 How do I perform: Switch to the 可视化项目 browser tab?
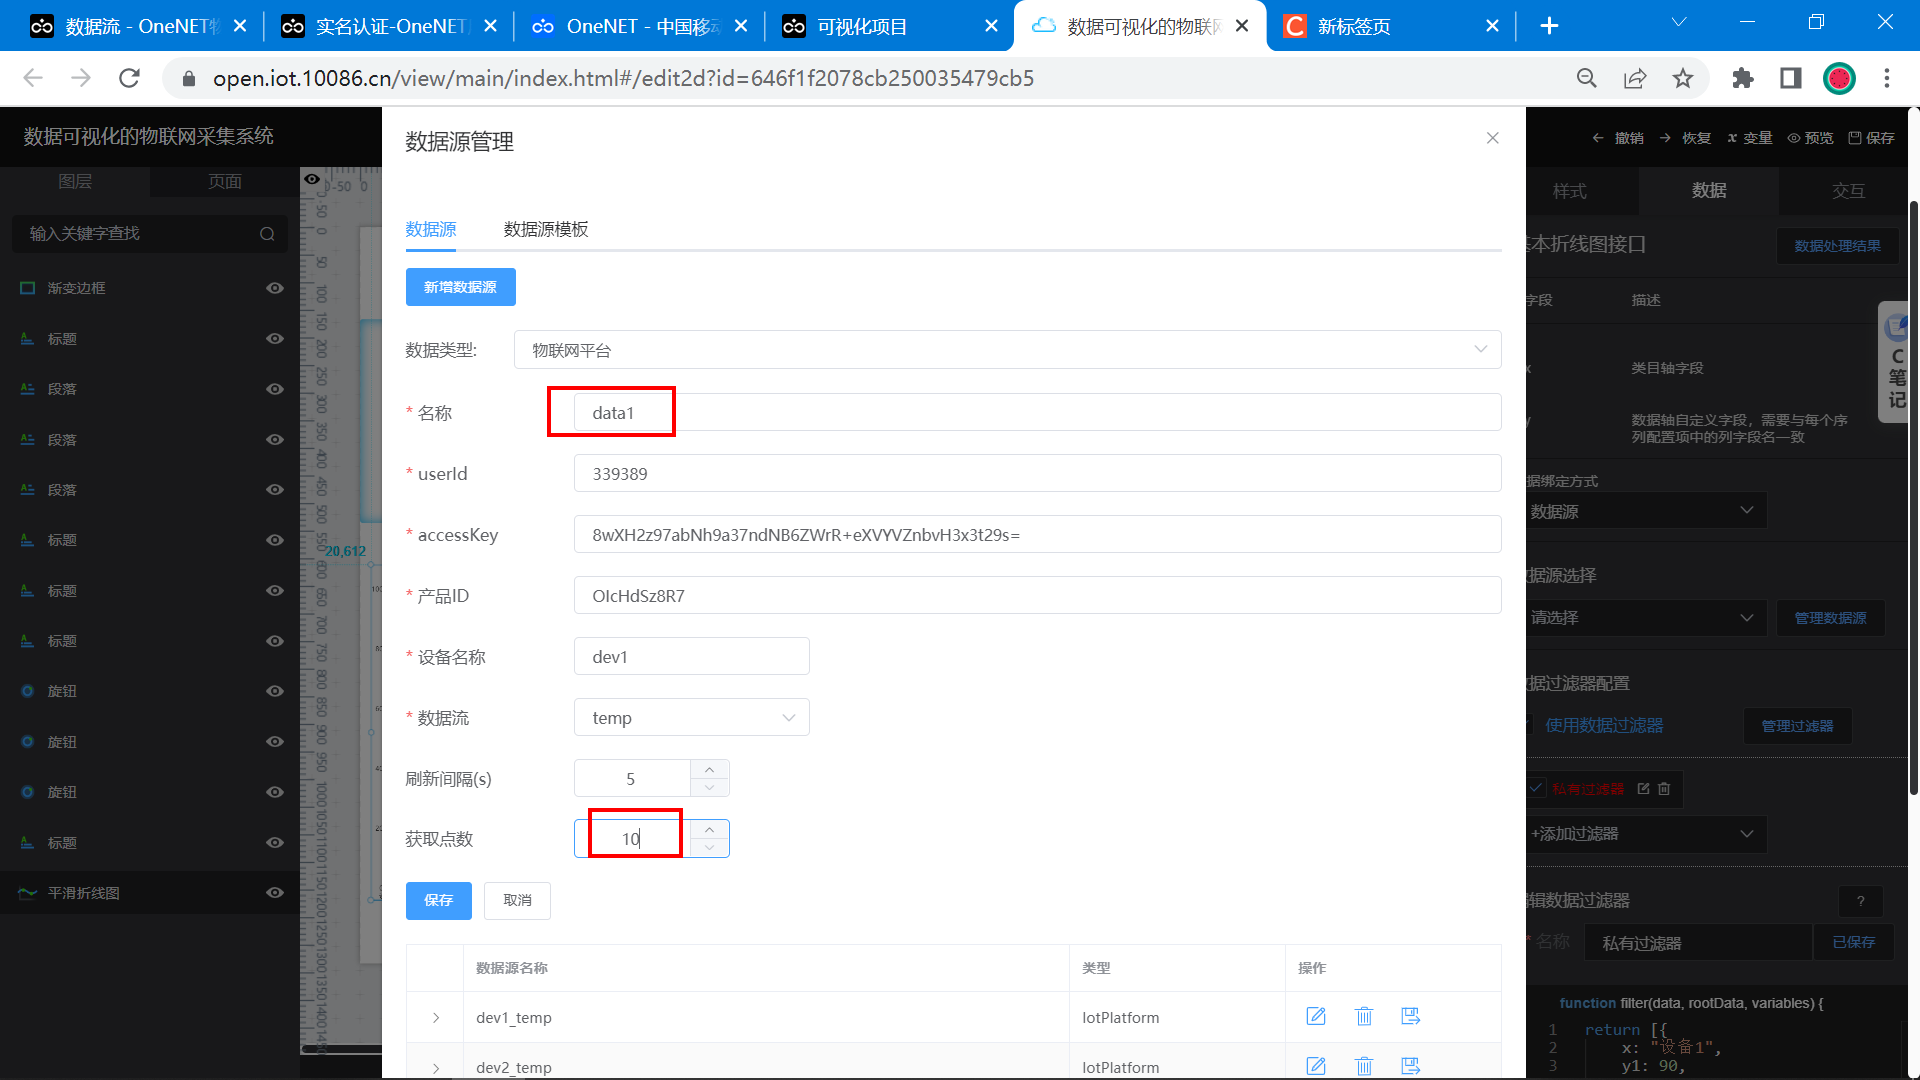862,26
